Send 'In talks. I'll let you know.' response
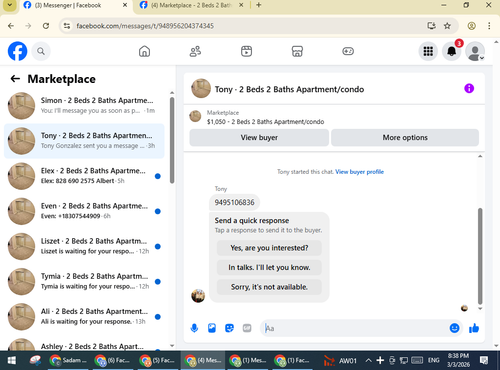 tap(269, 267)
